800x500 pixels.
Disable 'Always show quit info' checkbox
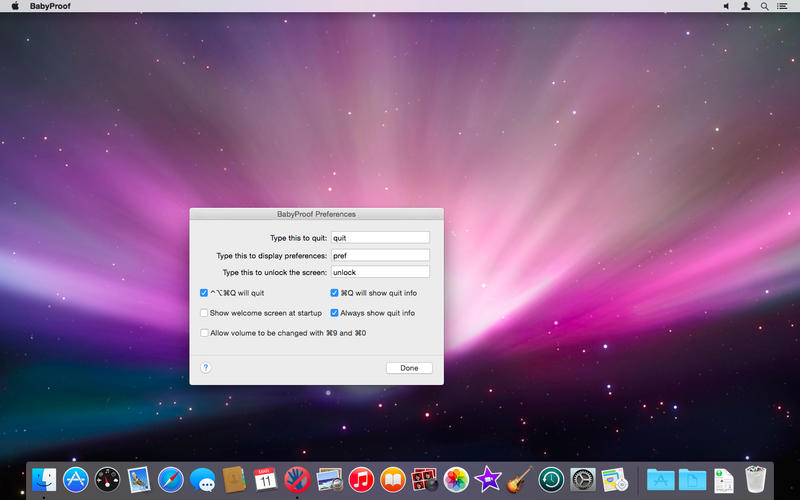tap(335, 313)
